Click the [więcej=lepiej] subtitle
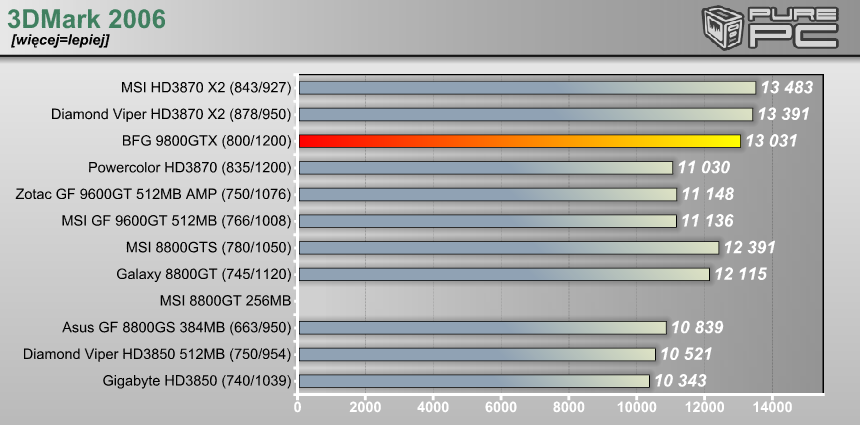Screen dimensions: 860x425 coord(60,41)
